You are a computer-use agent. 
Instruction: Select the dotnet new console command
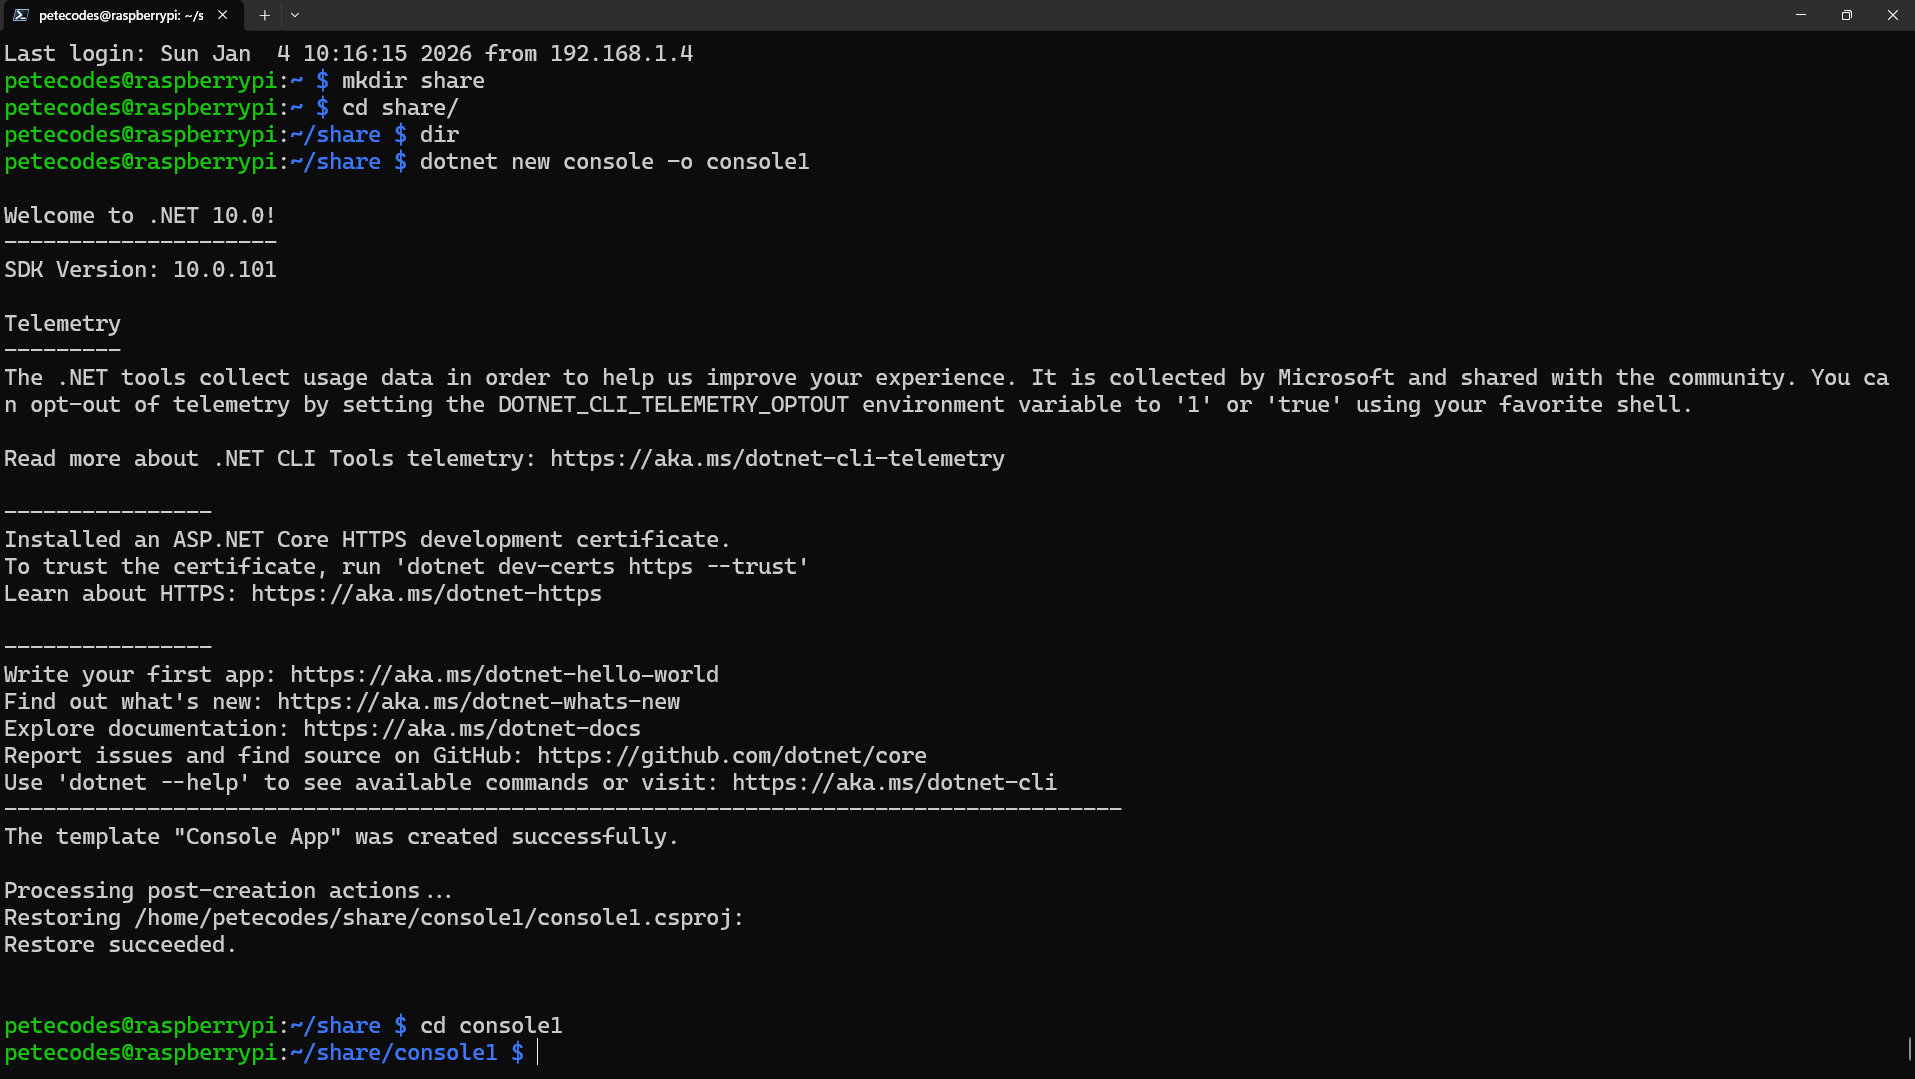click(x=614, y=161)
